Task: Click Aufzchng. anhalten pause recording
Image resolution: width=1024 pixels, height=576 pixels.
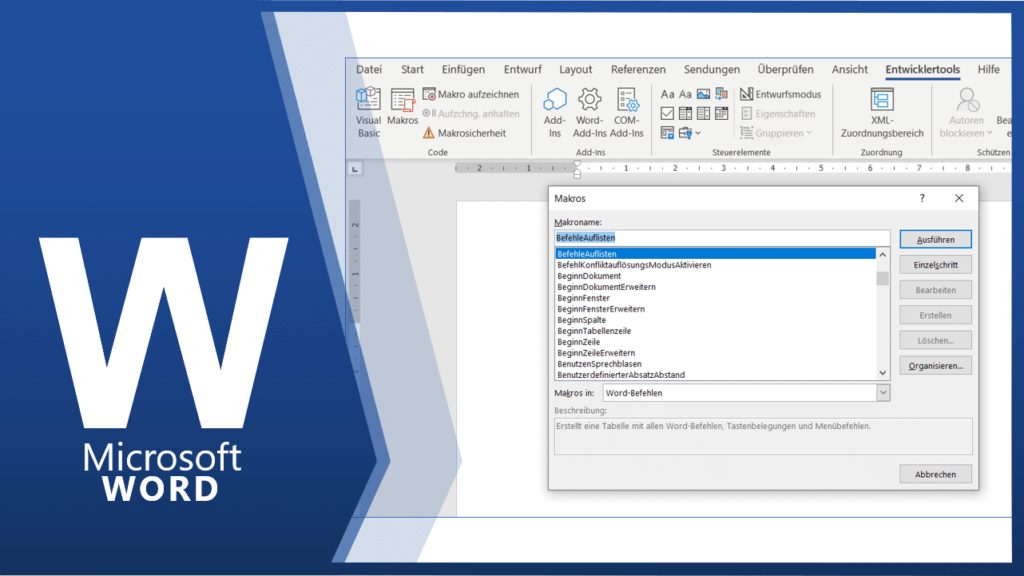Action: (x=471, y=114)
